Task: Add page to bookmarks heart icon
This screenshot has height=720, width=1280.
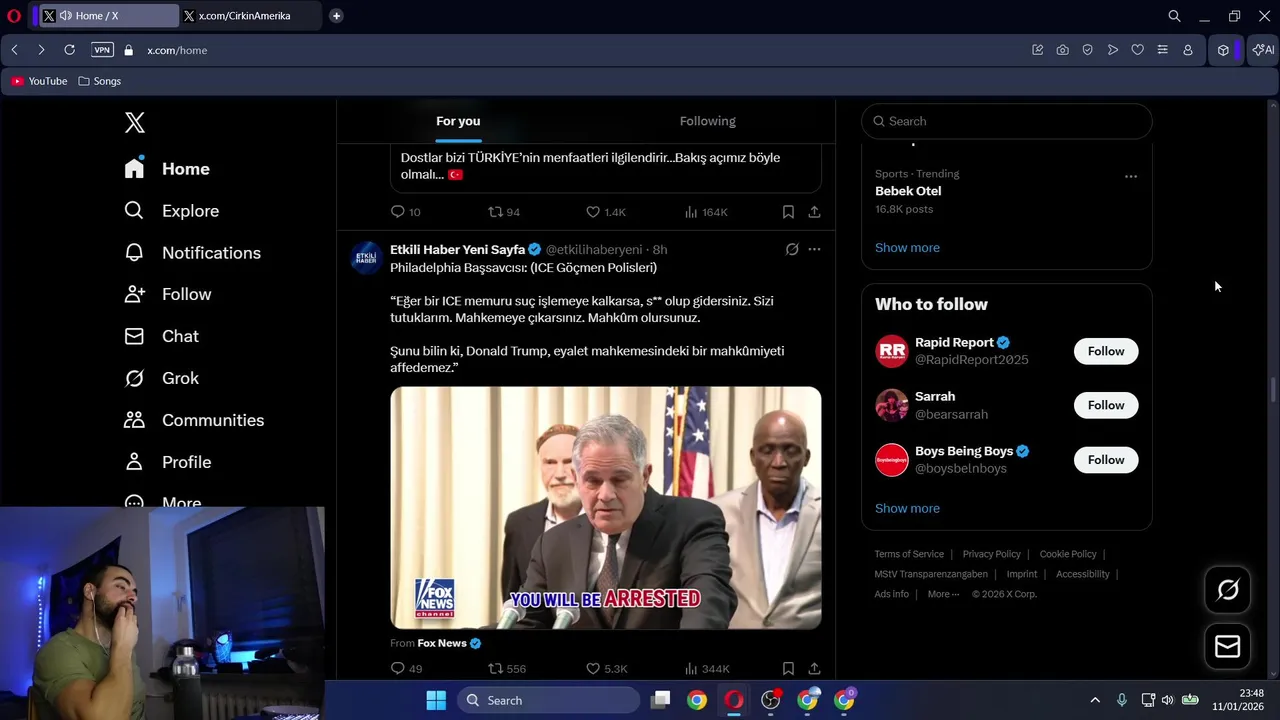Action: point(1137,50)
